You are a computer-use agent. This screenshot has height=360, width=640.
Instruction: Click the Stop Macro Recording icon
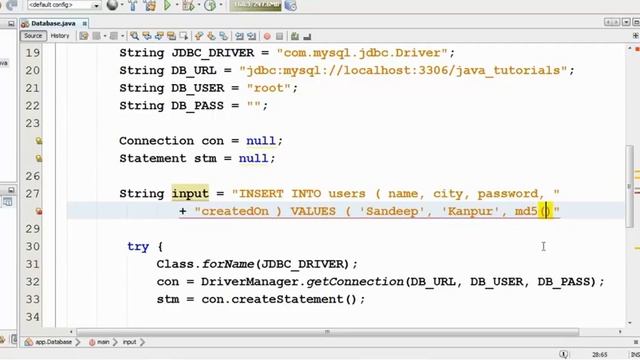point(280,36)
